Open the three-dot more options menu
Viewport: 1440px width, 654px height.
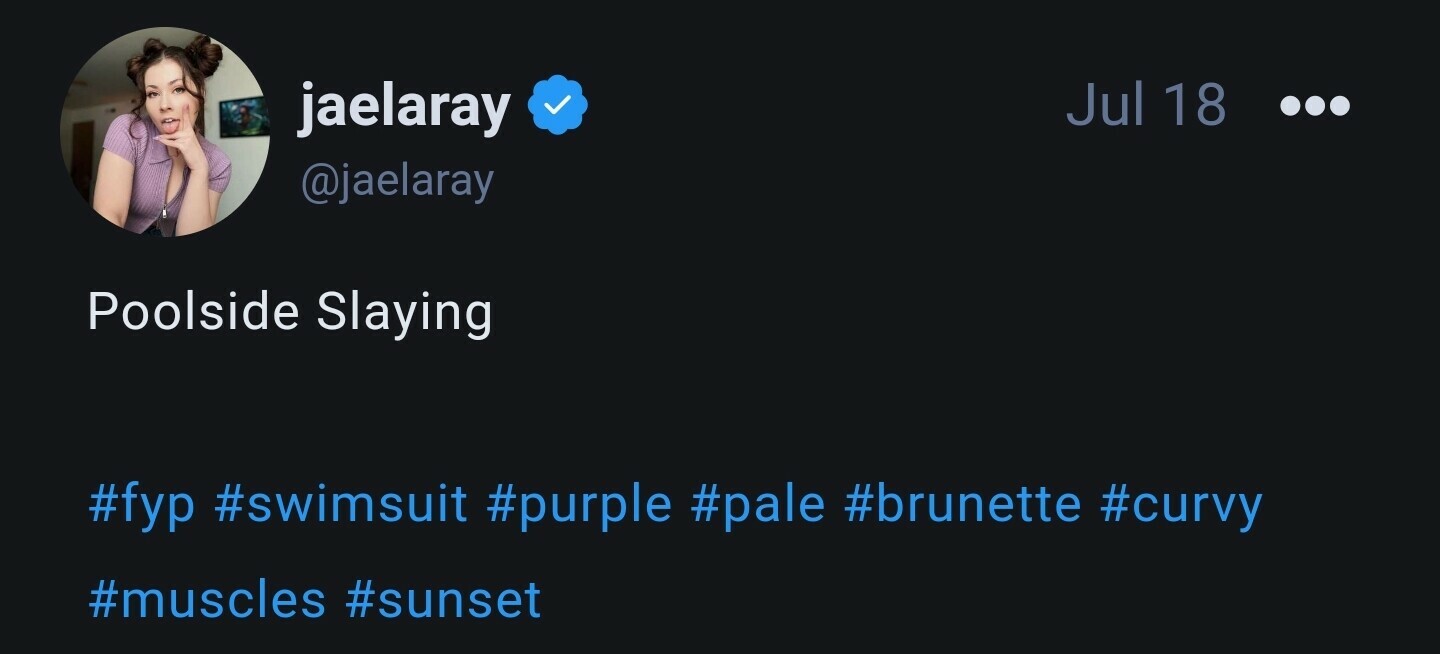point(1315,105)
